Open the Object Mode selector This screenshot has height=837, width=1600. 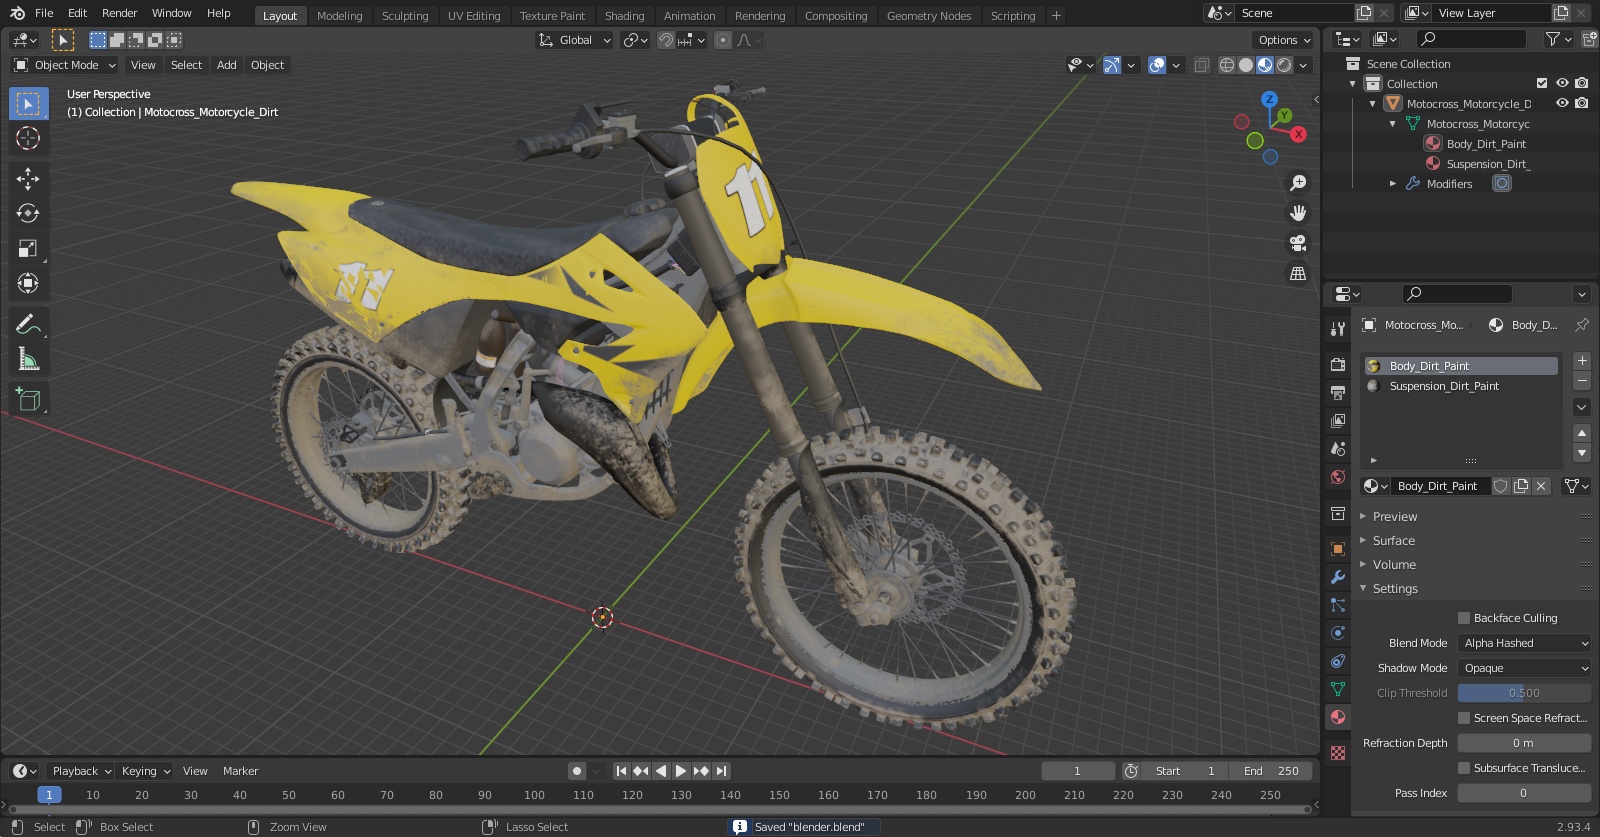65,65
